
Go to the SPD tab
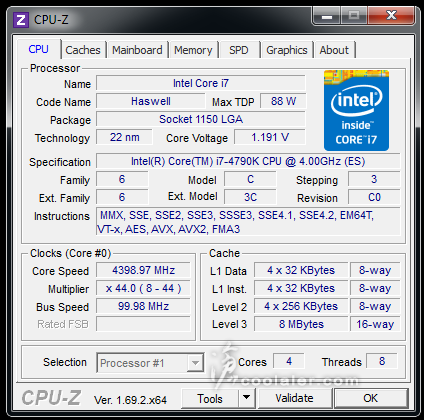click(x=239, y=50)
